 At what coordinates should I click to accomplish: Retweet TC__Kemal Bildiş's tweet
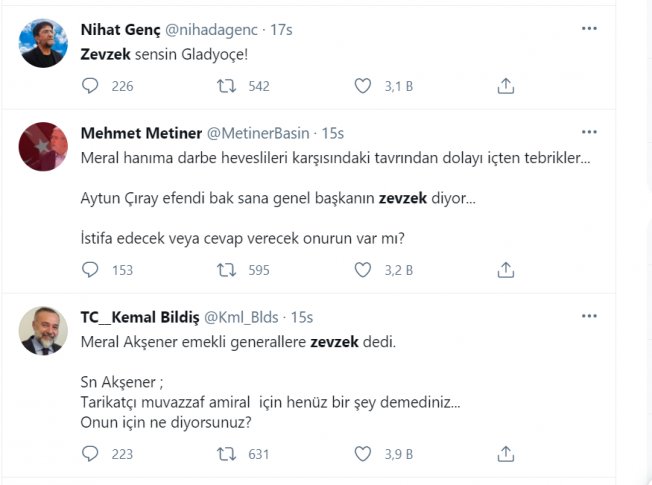(226, 454)
